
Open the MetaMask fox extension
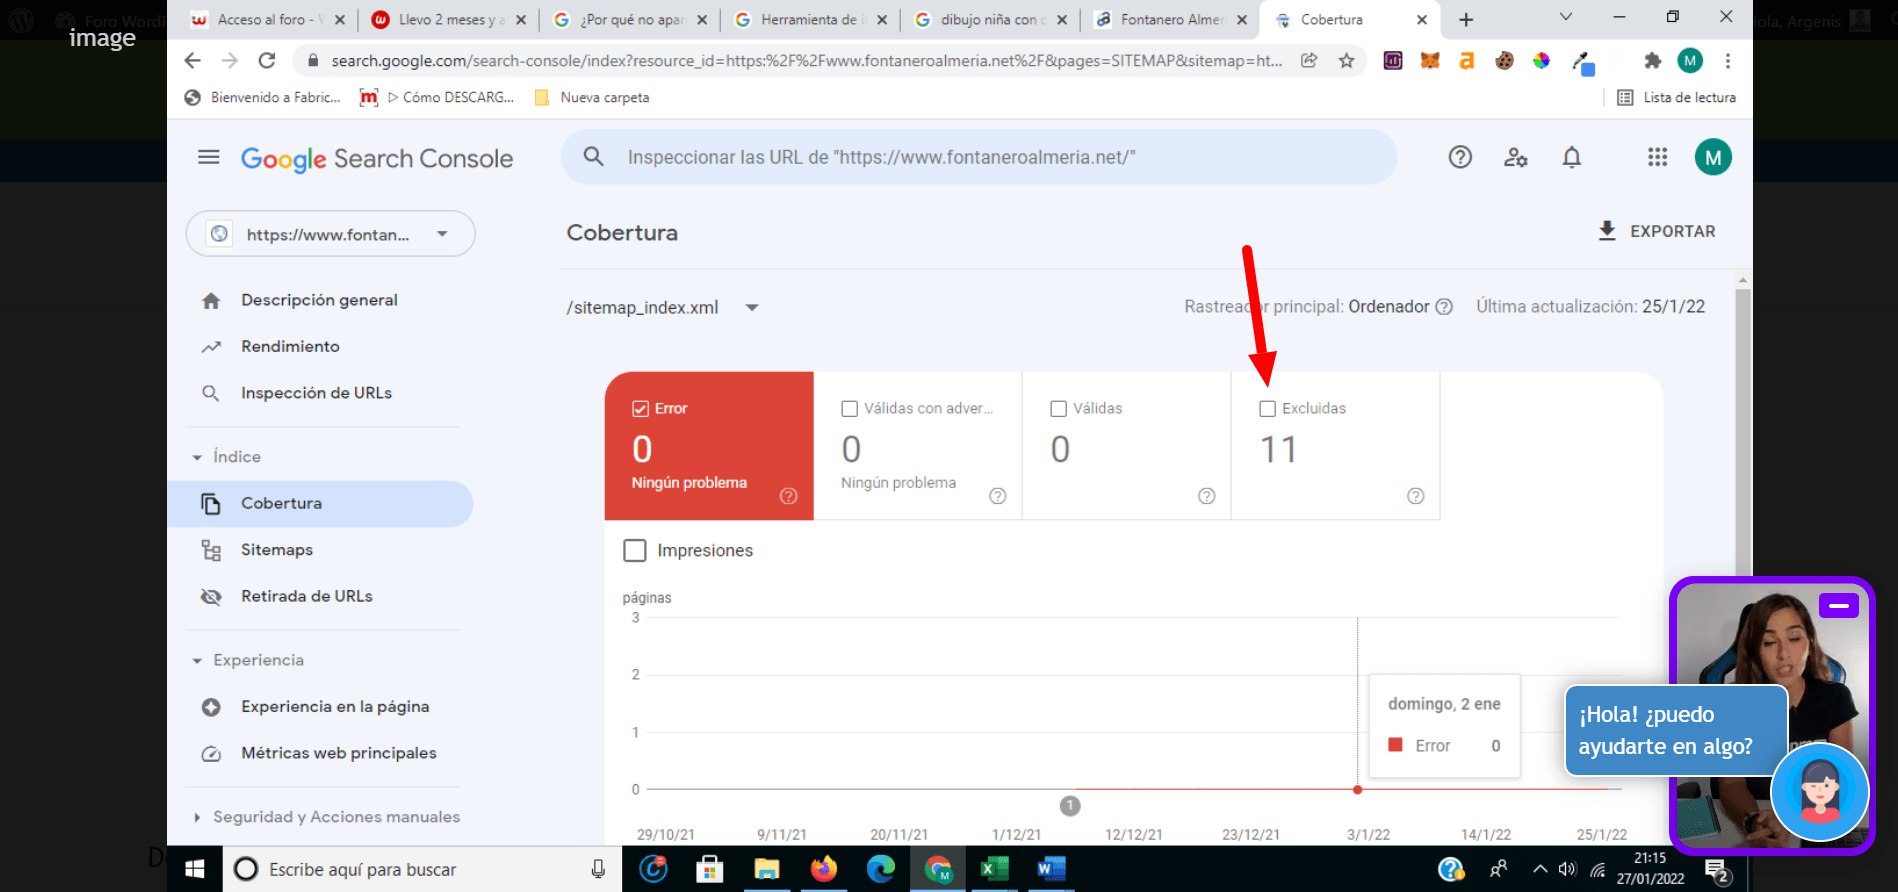coord(1430,61)
